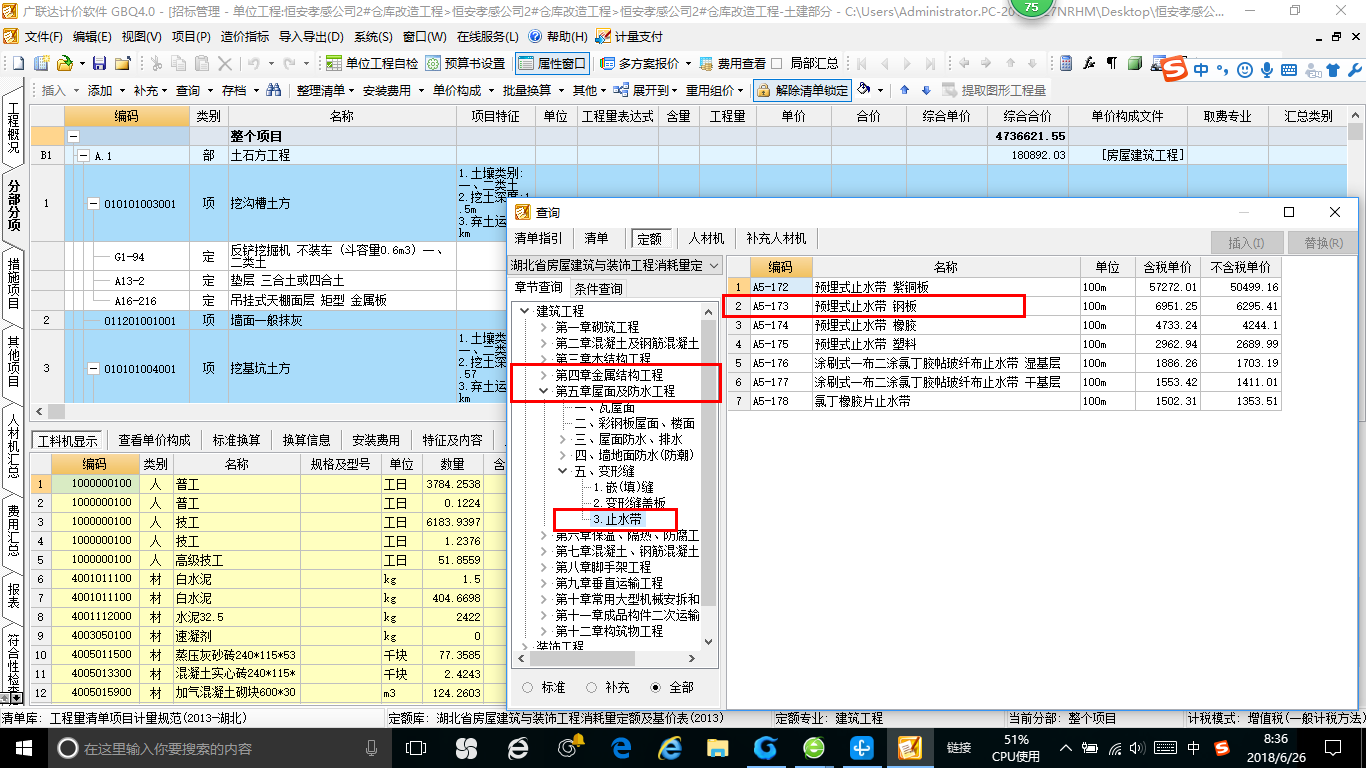The height and width of the screenshot is (768, 1366).
Task: Click Sogou IME microphone icon
Action: [1267, 70]
